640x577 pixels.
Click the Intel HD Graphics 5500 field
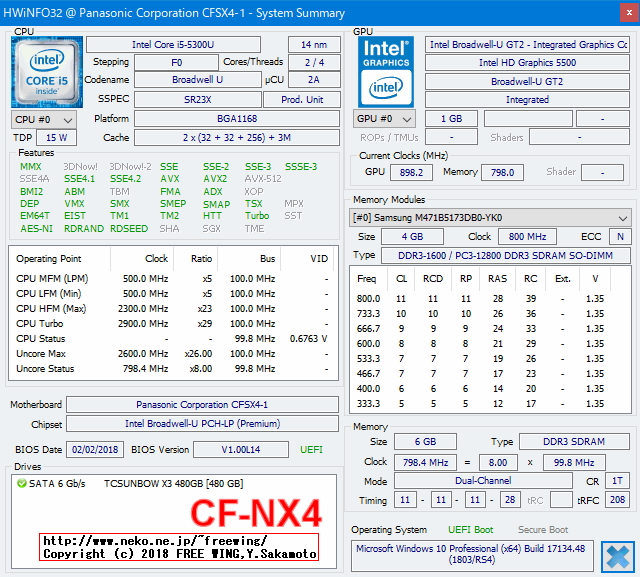(x=527, y=62)
